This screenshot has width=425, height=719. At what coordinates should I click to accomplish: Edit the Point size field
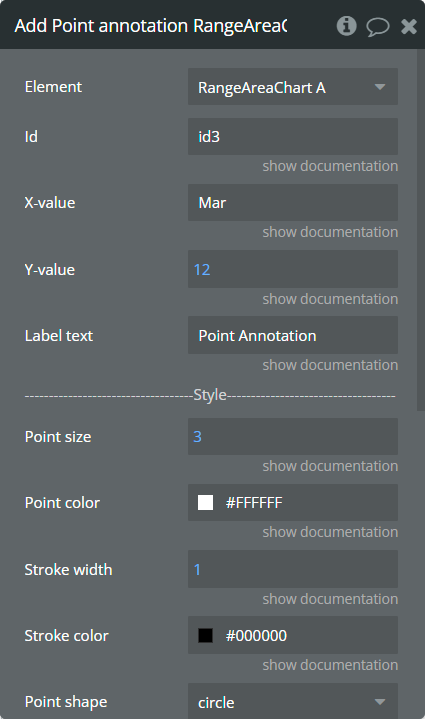point(293,436)
